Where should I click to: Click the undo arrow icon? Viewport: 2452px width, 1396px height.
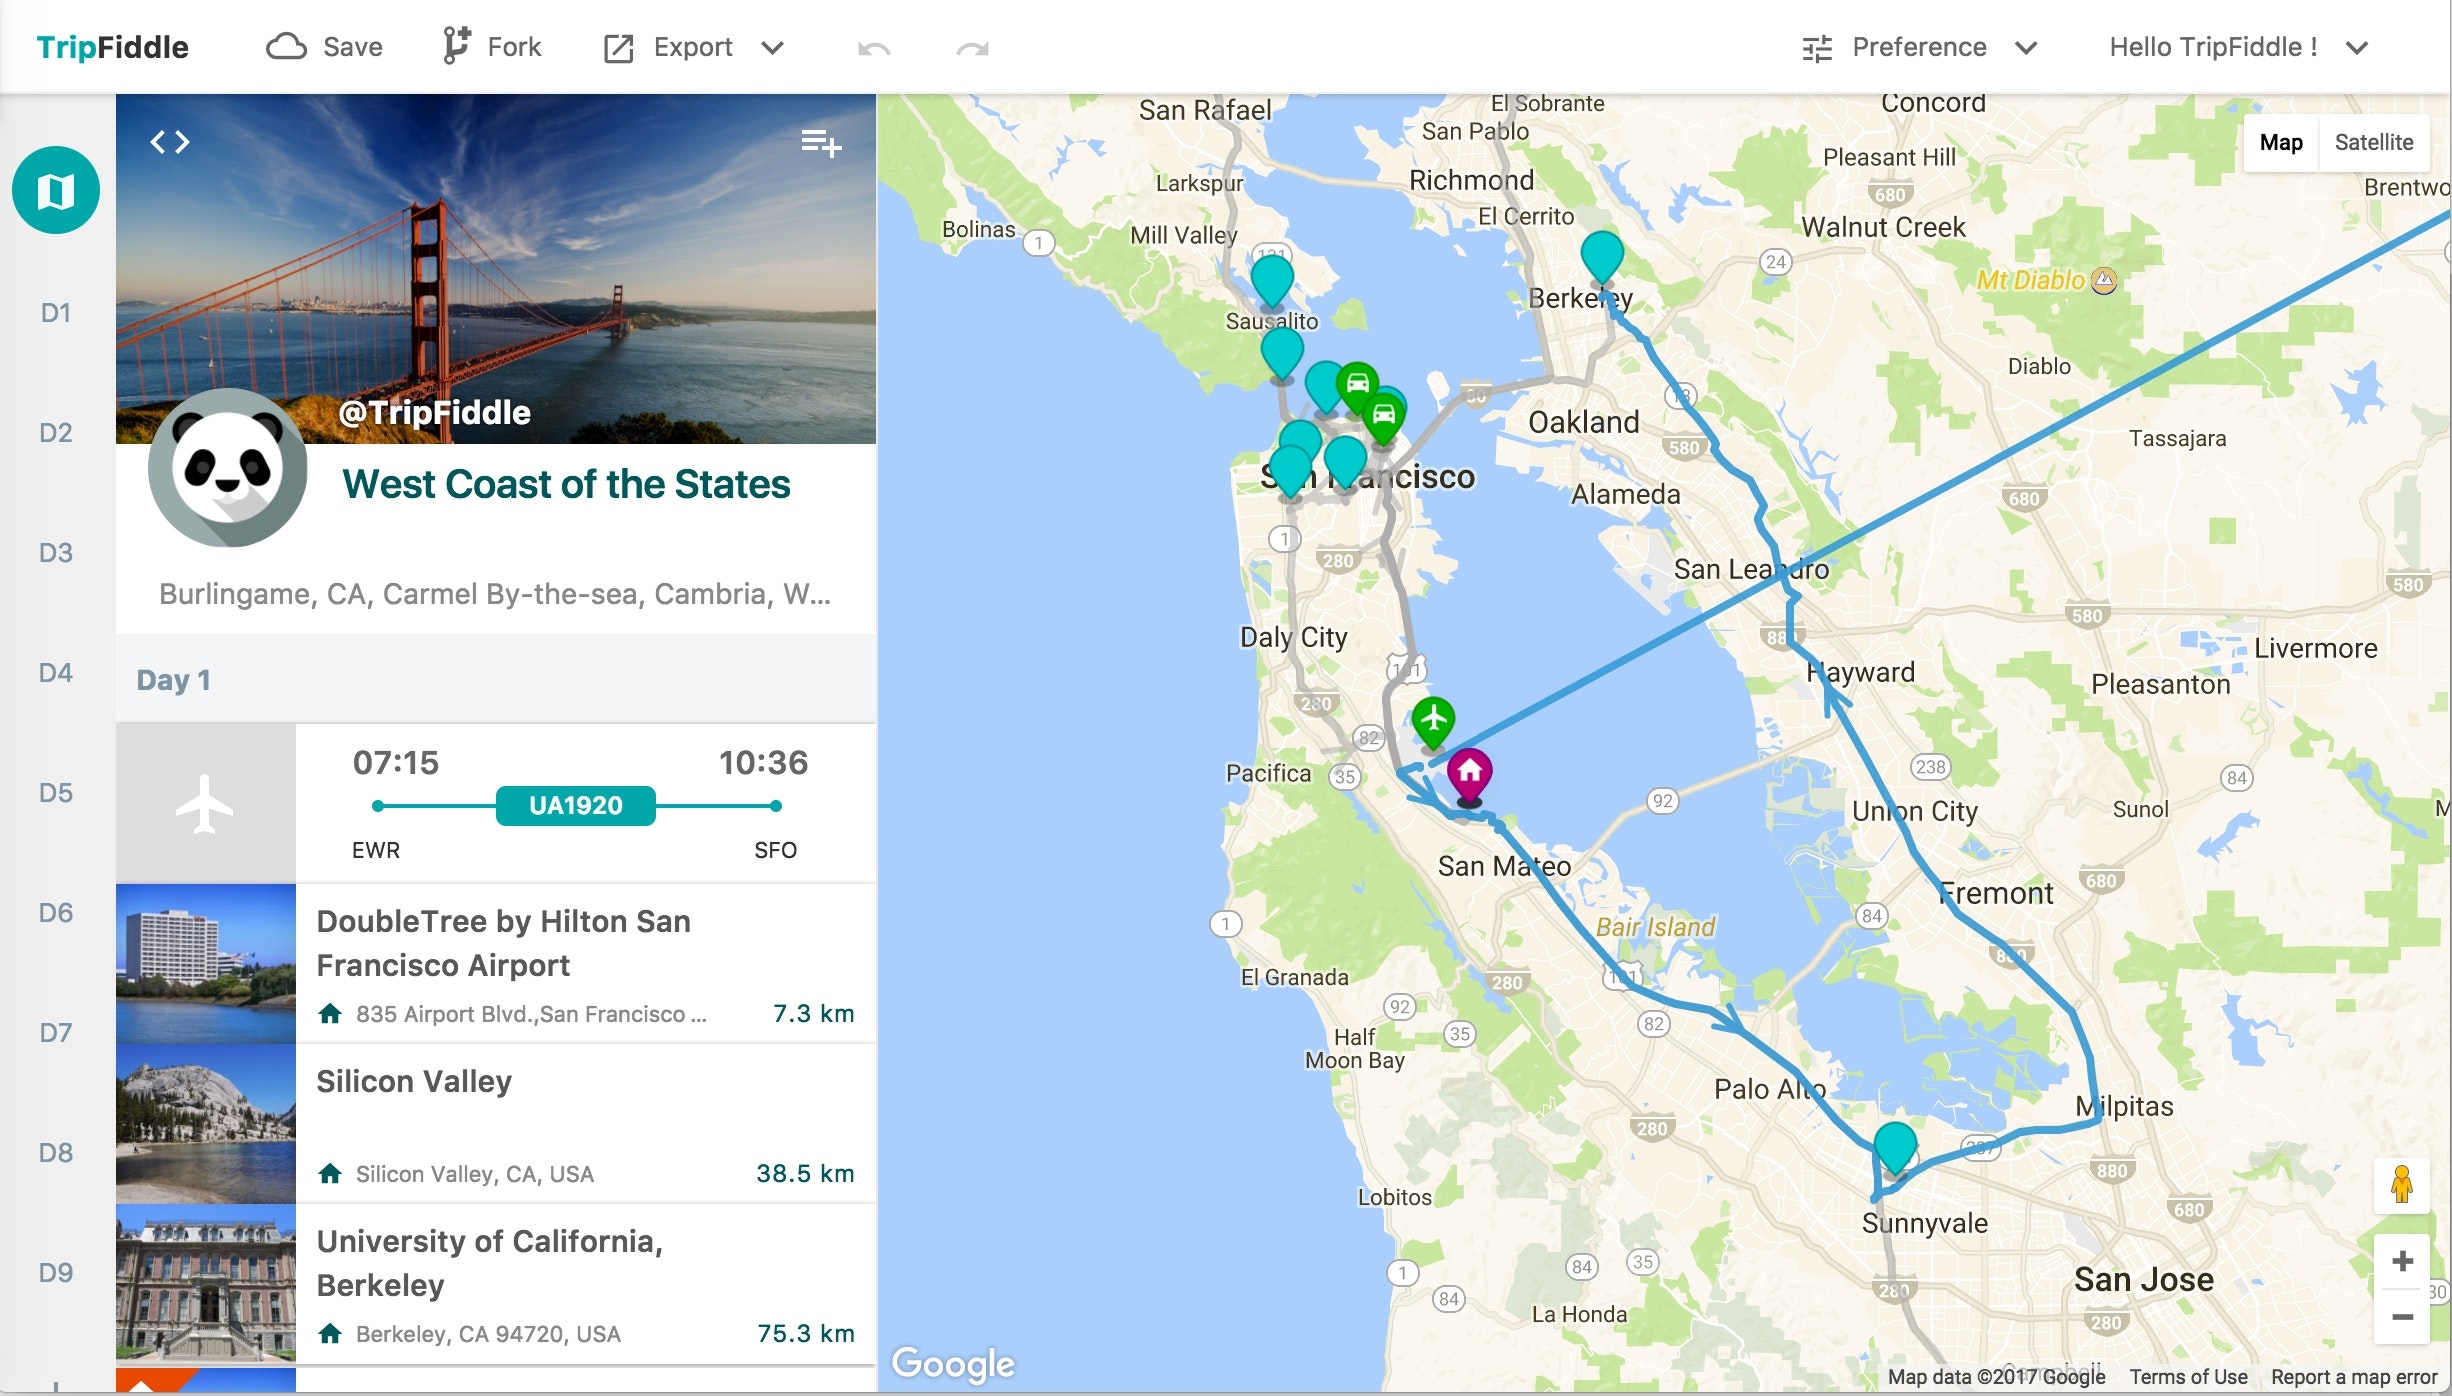(874, 48)
